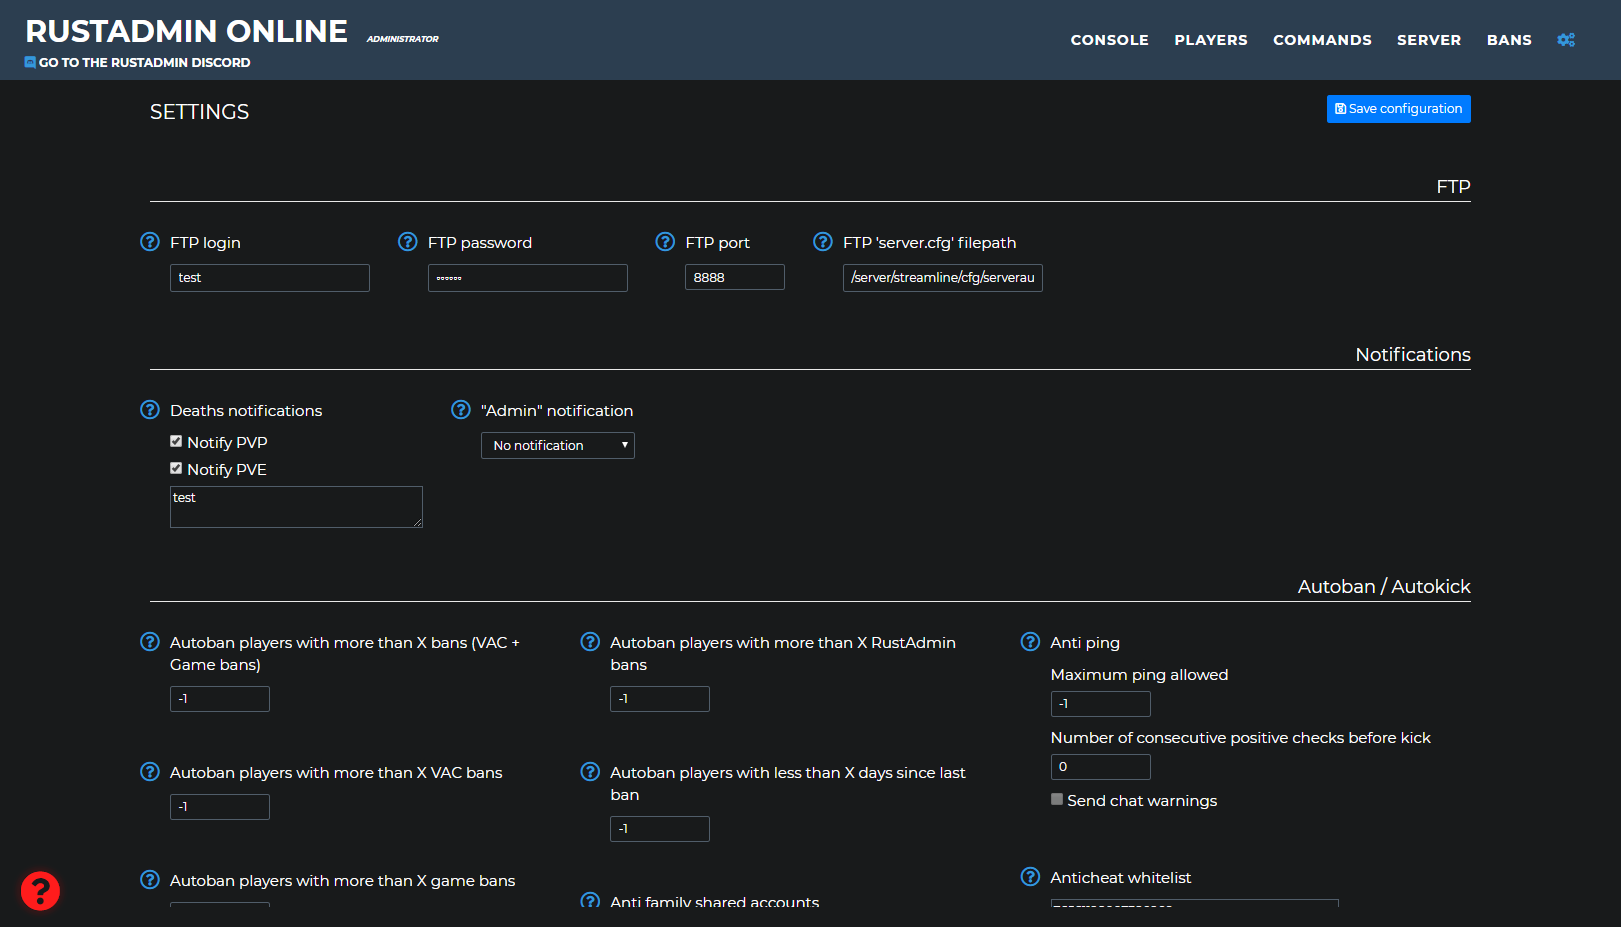This screenshot has width=1621, height=927.
Task: Click the Maximum ping allowed label
Action: 1139,675
